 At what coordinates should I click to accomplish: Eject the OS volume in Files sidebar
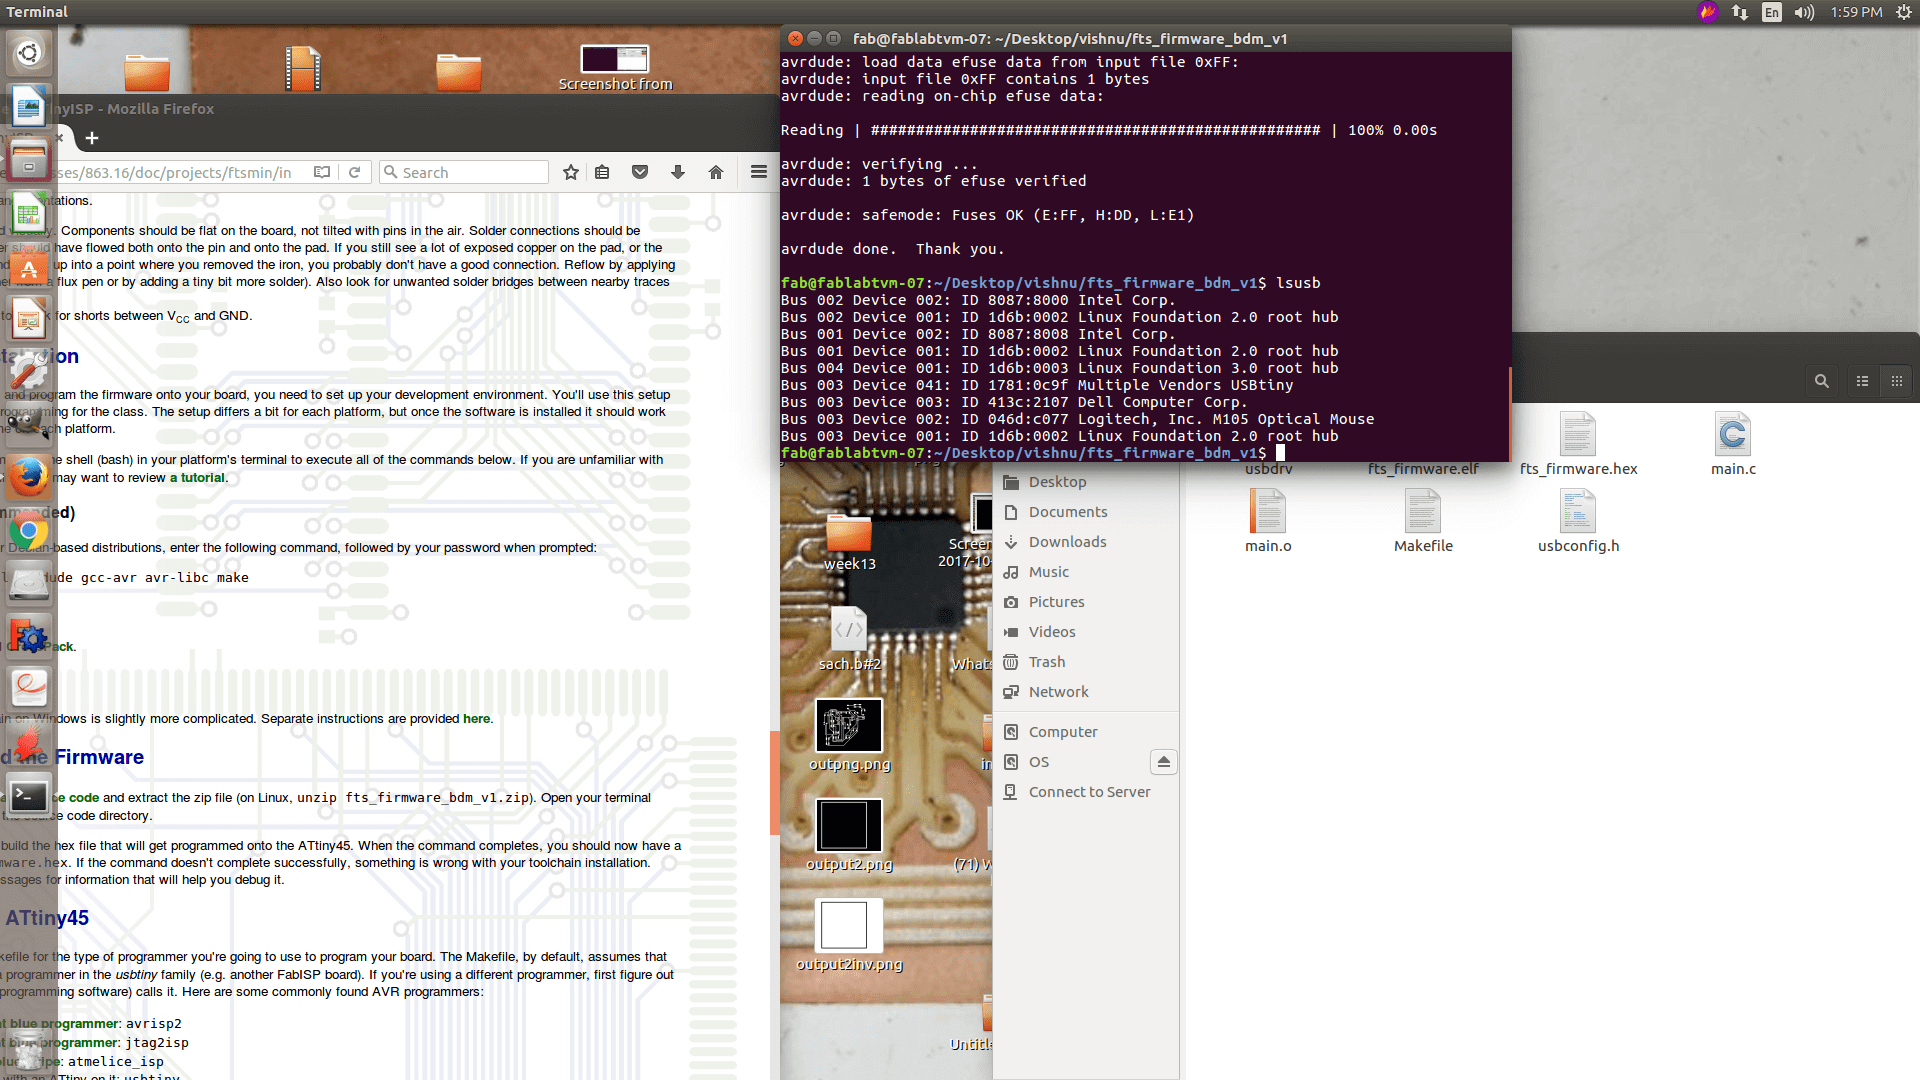(x=1163, y=762)
